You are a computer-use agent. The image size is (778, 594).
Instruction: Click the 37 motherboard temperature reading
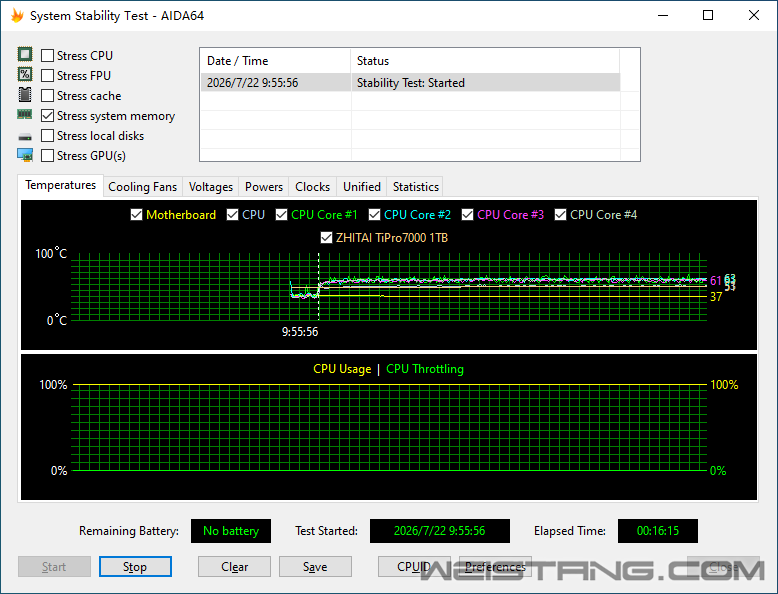click(x=716, y=297)
